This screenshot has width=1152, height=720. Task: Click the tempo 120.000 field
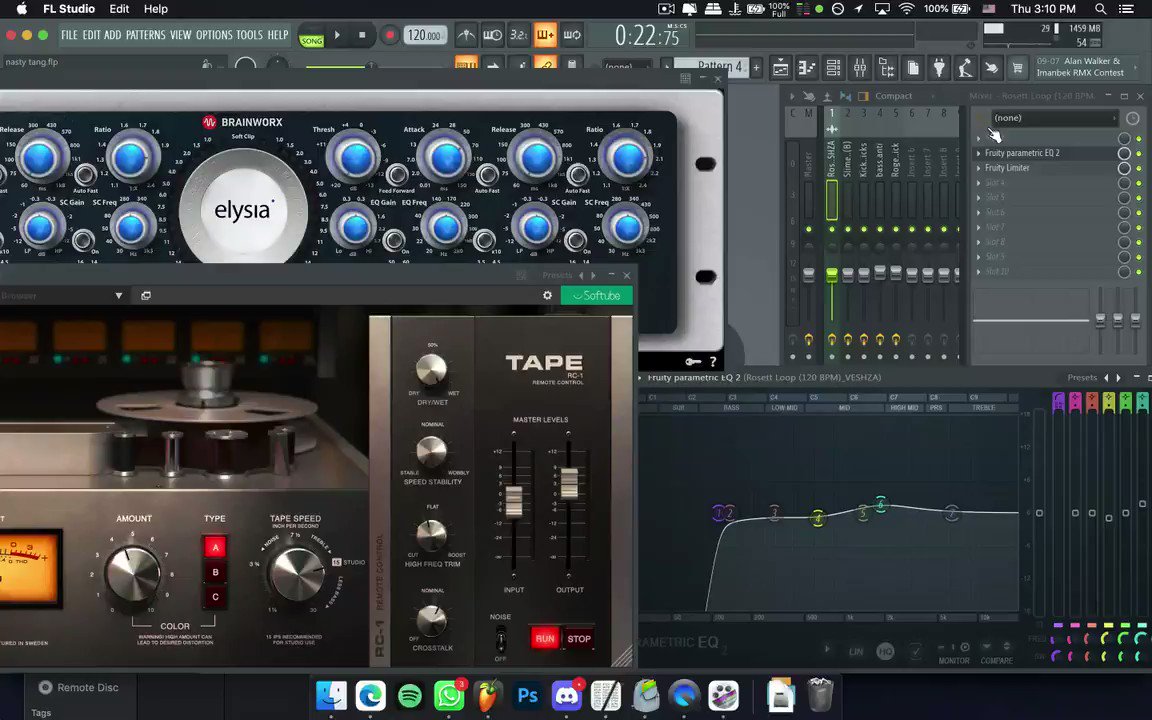[x=425, y=35]
